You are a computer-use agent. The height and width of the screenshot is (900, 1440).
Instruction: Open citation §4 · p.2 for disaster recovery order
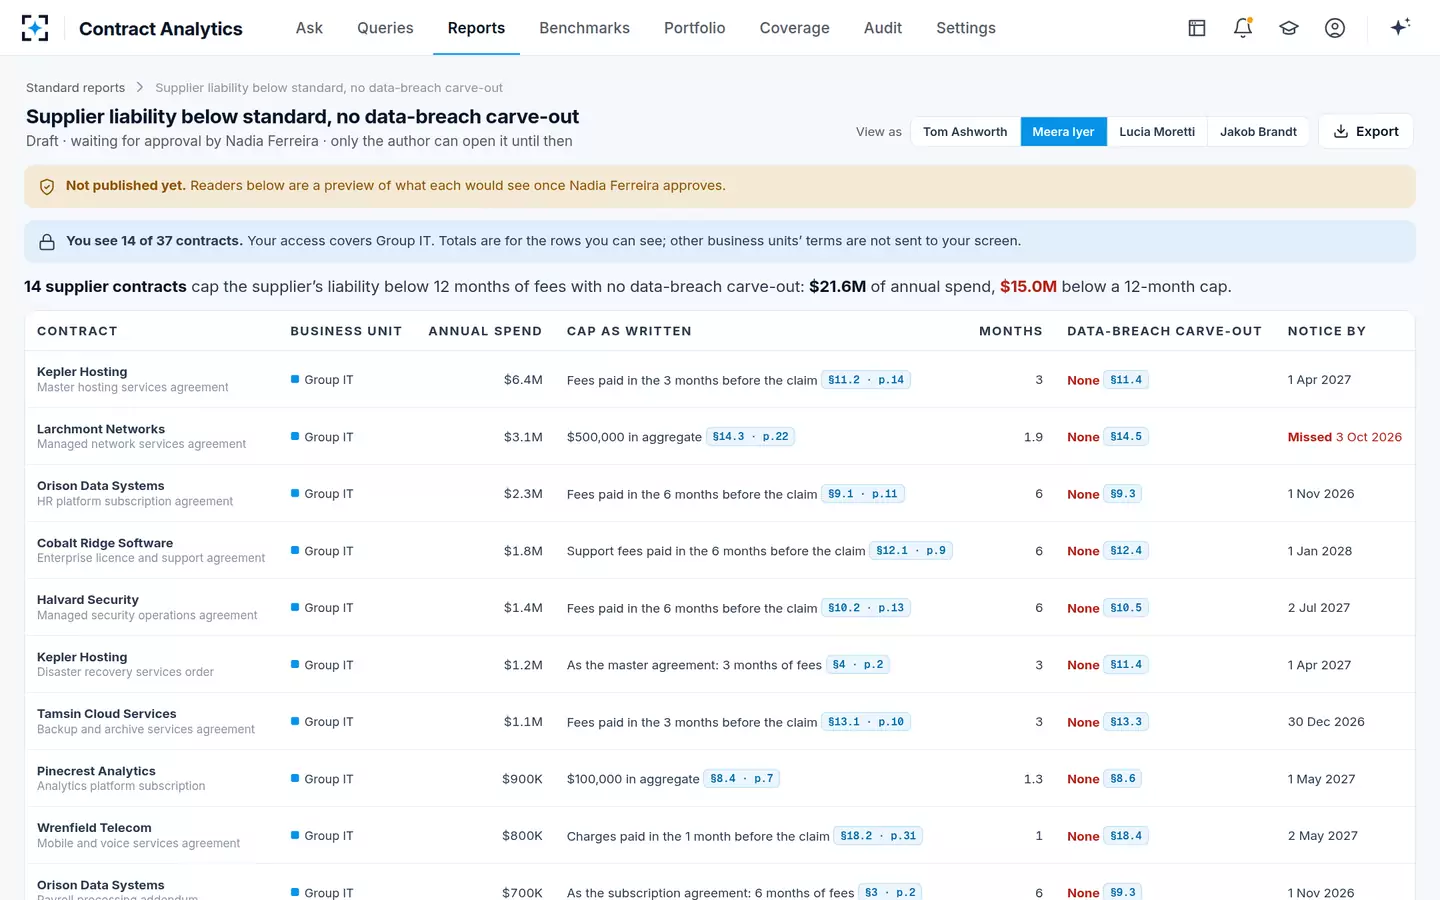click(858, 665)
